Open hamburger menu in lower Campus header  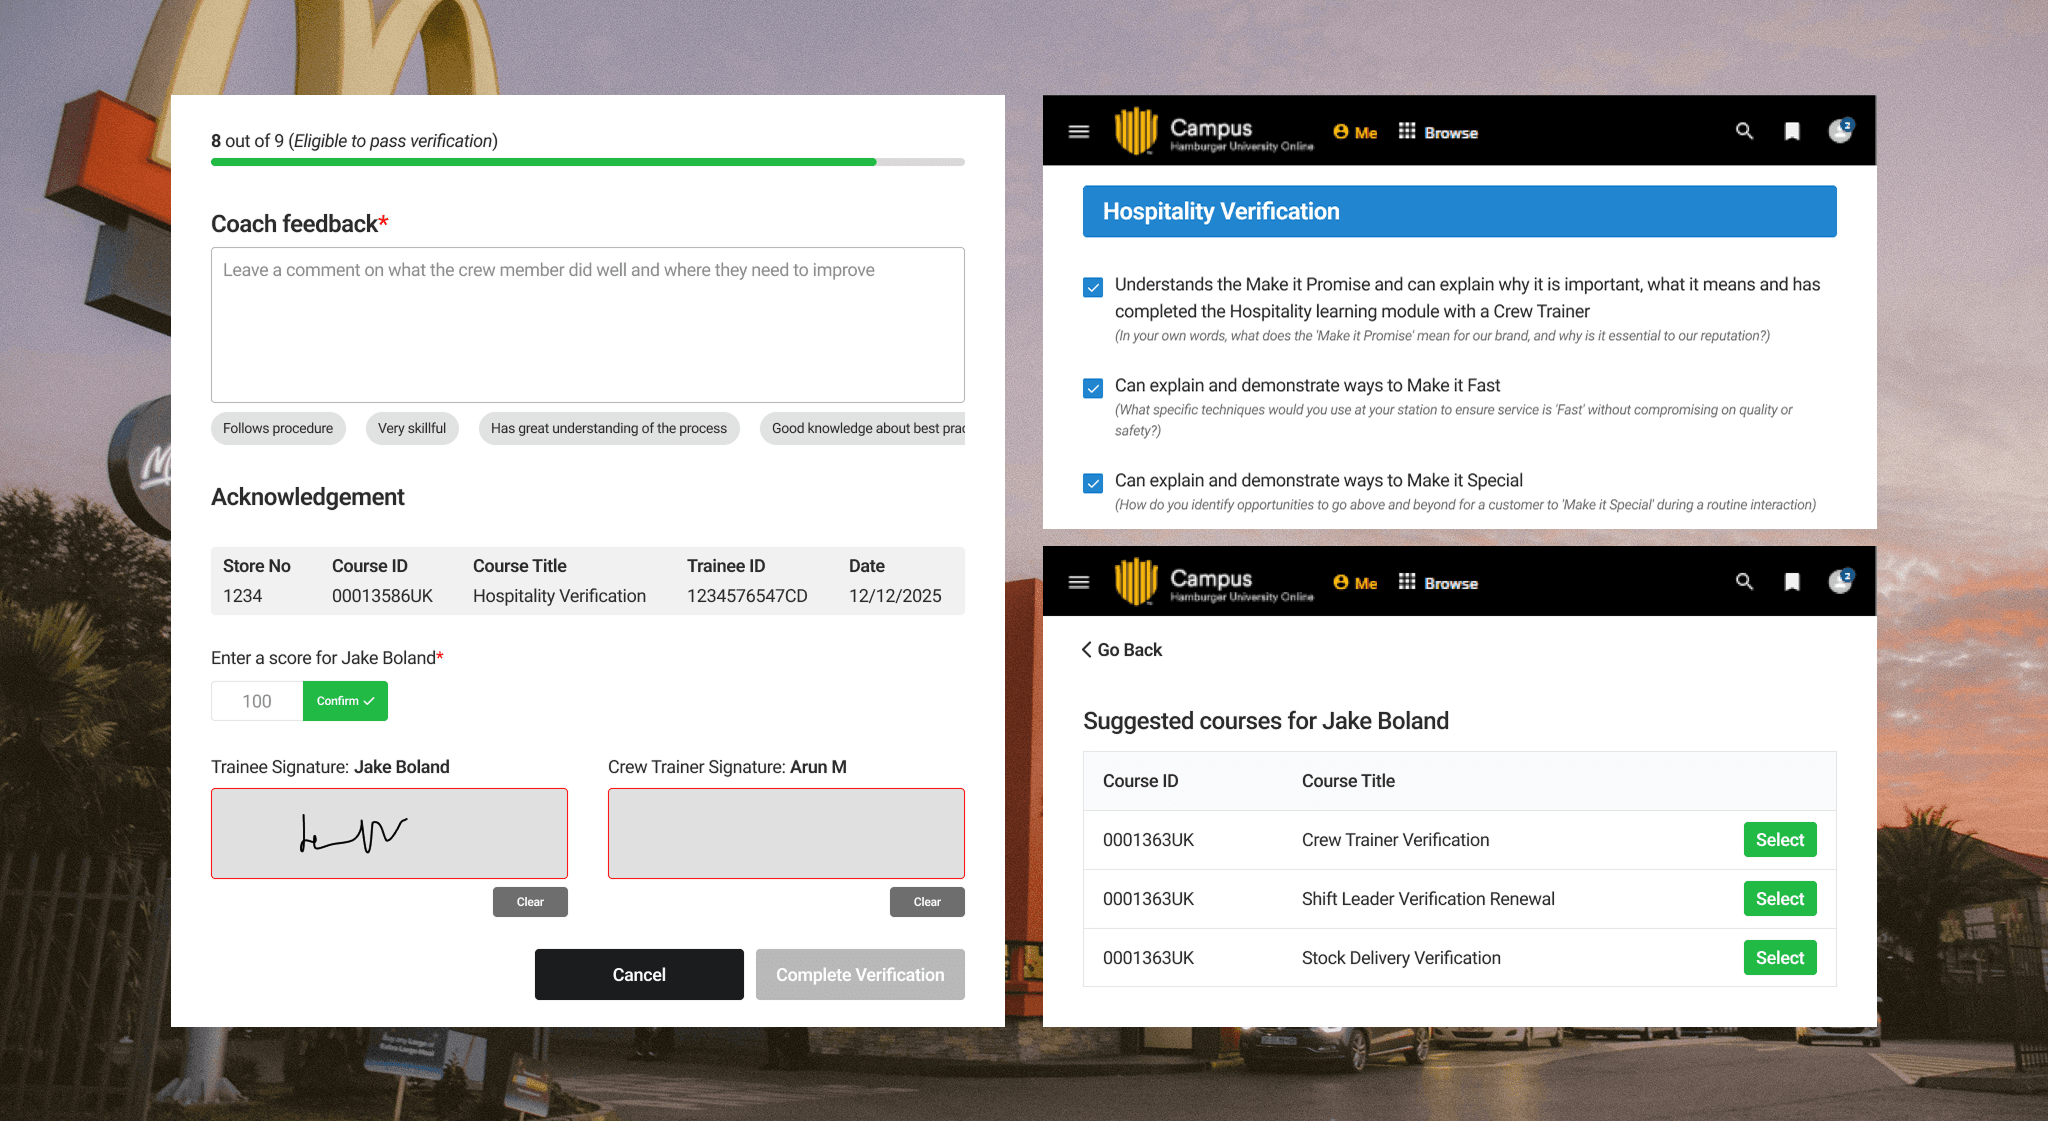[1078, 582]
